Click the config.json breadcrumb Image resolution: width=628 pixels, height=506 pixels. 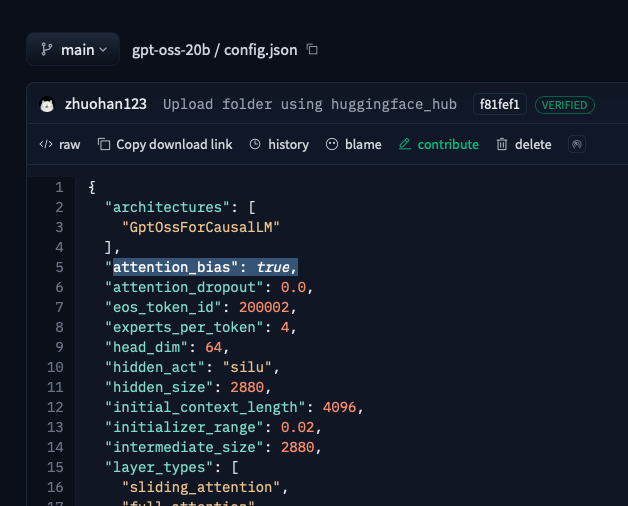coord(260,50)
